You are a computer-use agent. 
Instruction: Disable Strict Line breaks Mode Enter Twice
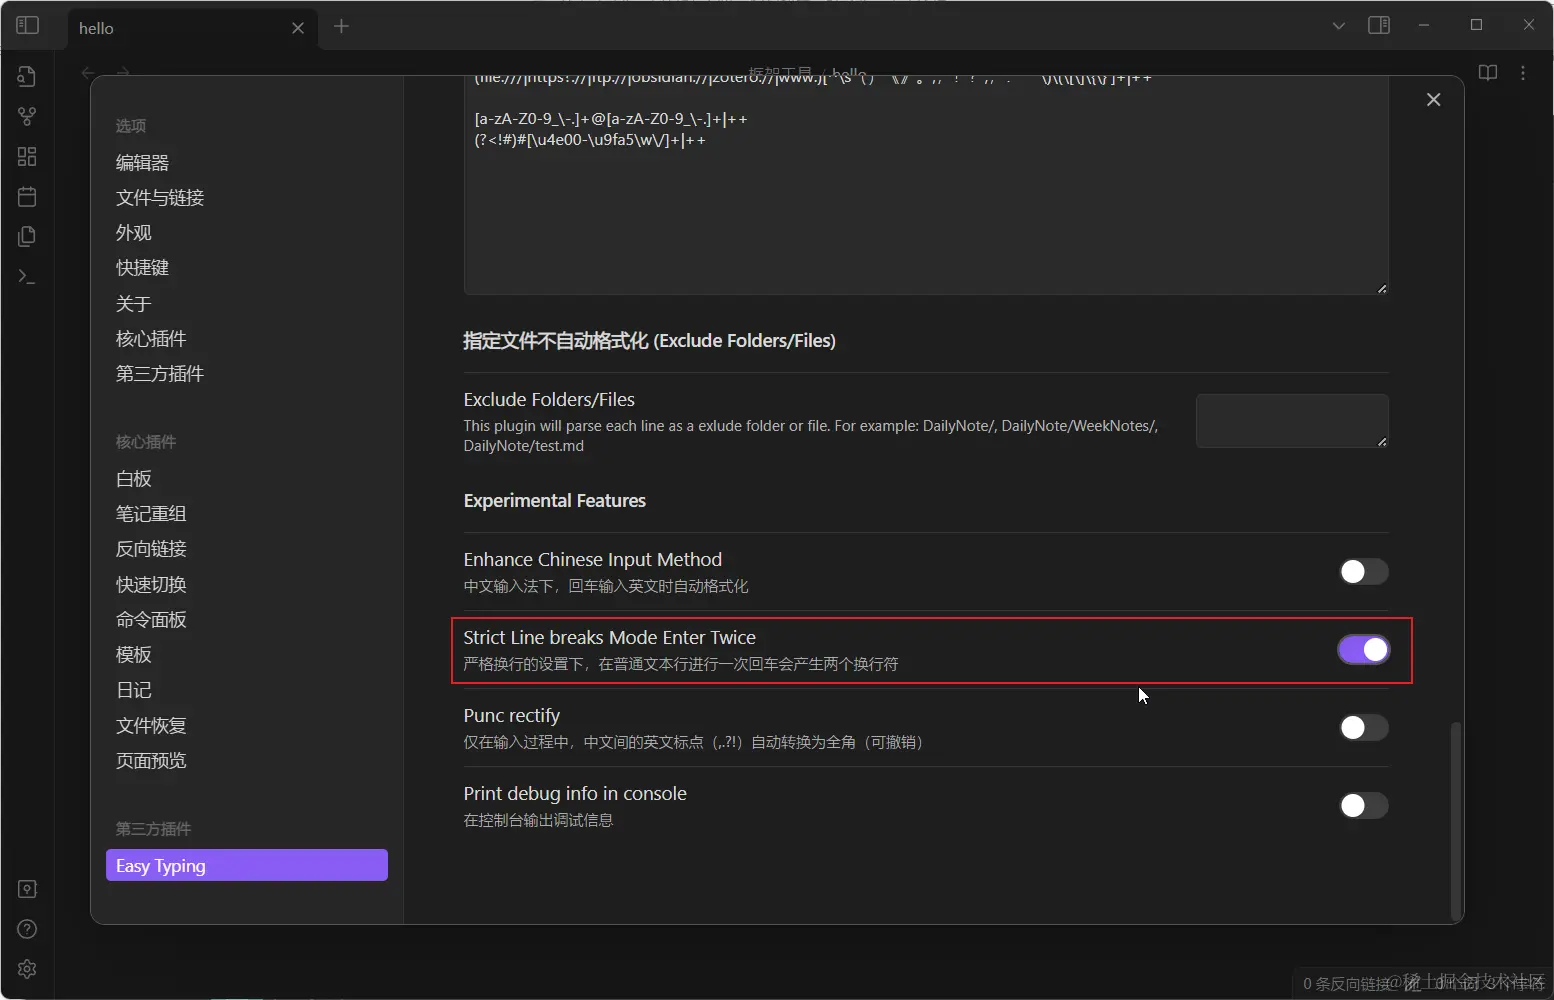1364,649
